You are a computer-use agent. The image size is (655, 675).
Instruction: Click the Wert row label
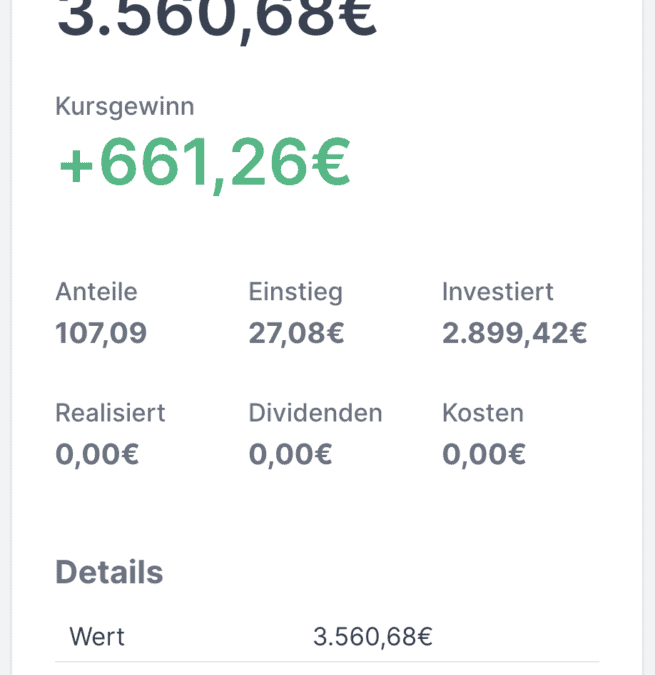(97, 637)
